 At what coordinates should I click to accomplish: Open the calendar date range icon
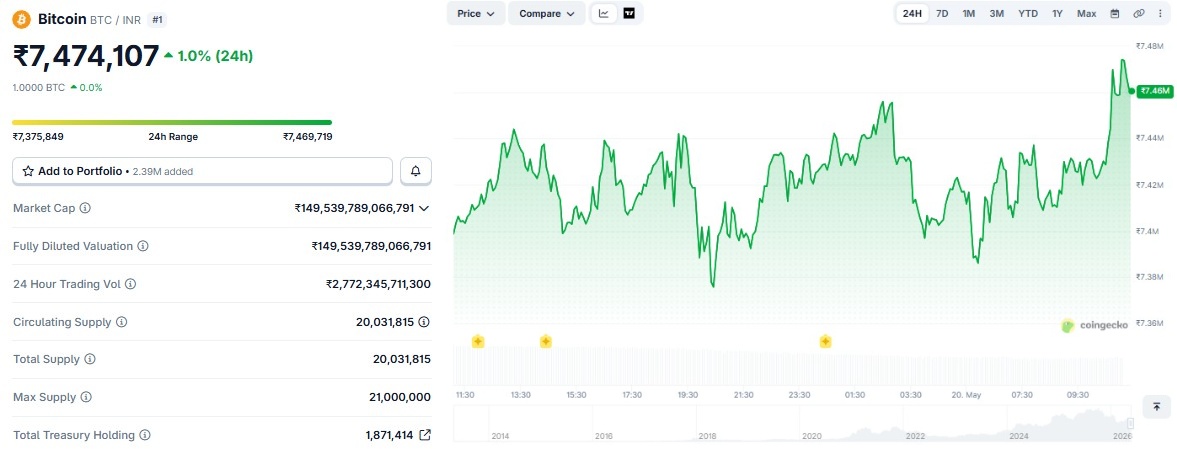click(x=1115, y=14)
